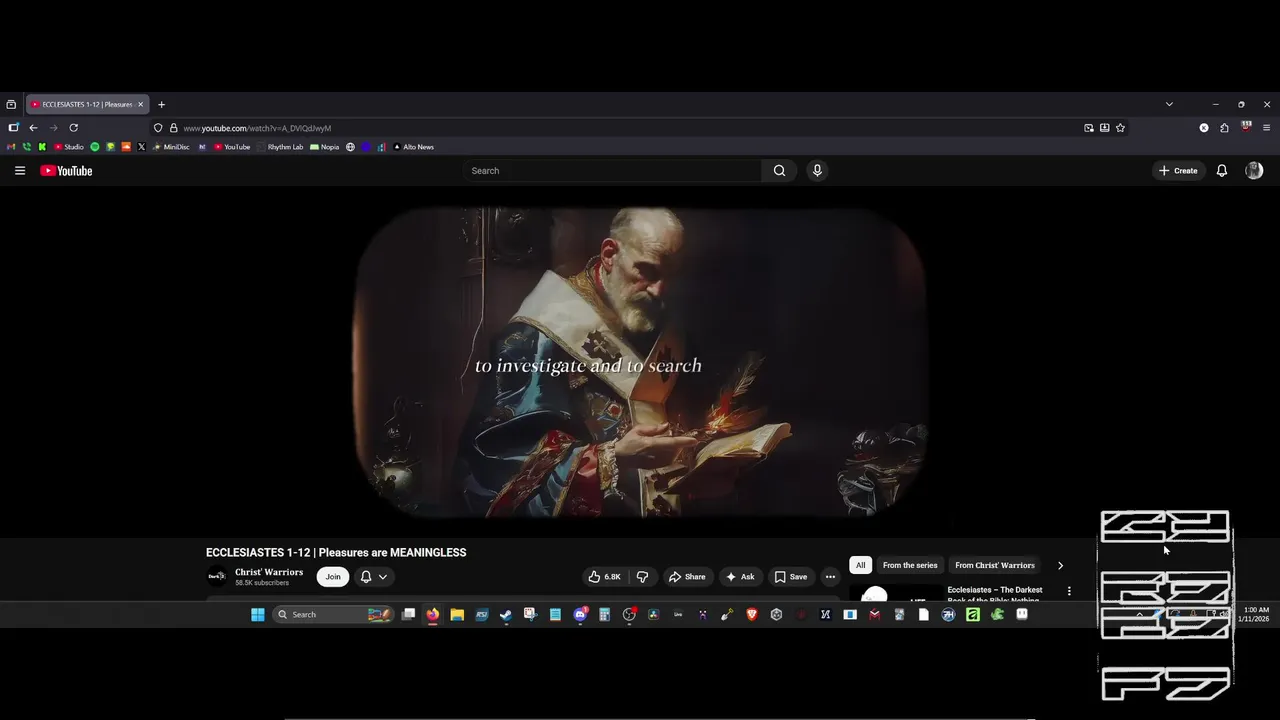Open Steam from the taskbar
The image size is (1280, 720).
[x=506, y=615]
